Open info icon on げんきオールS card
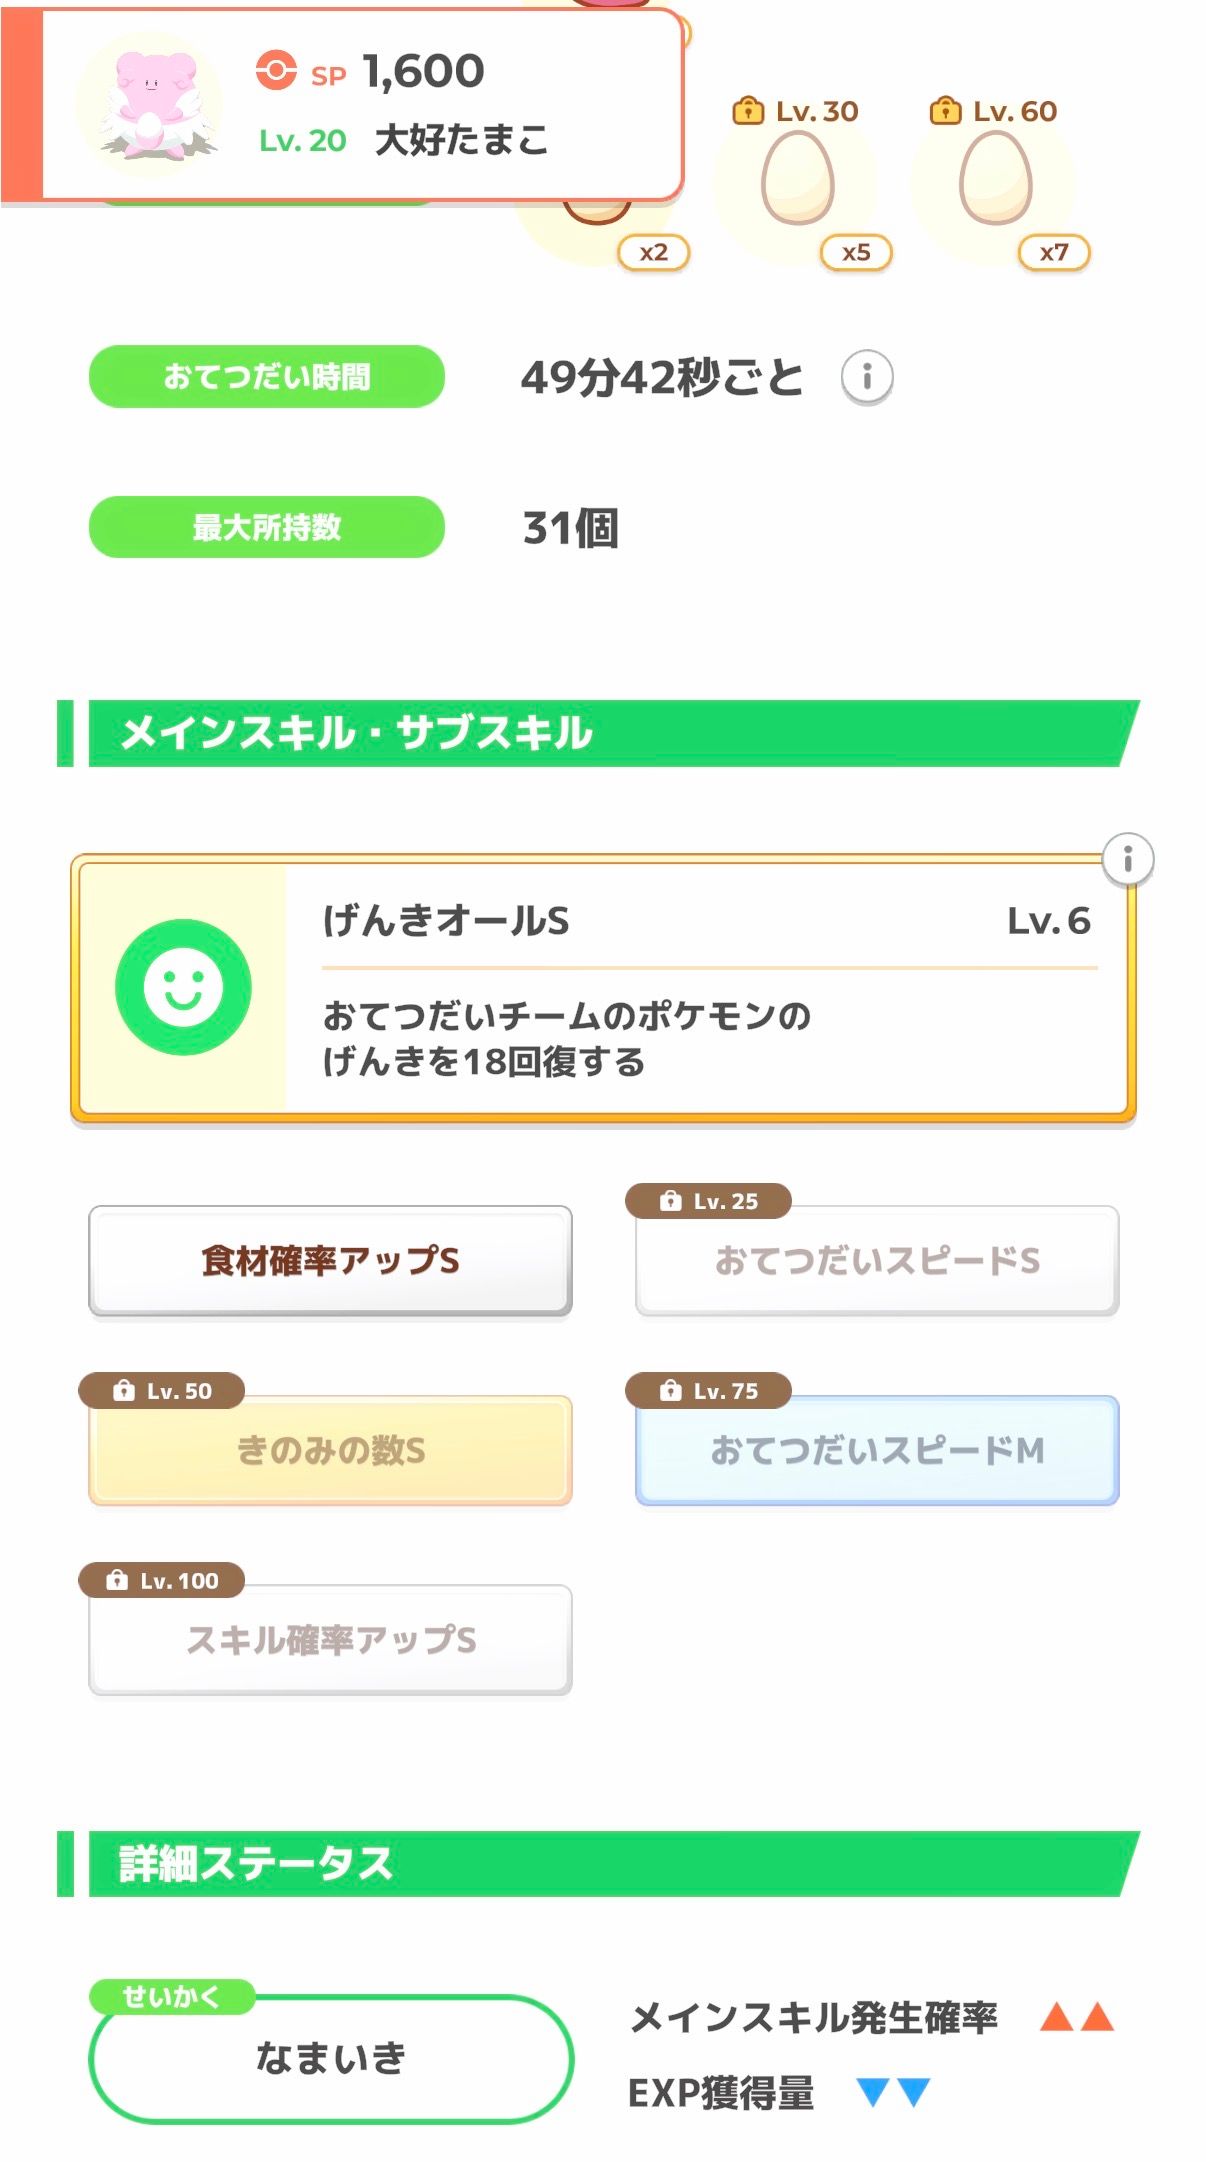This screenshot has width=1206, height=2162. pos(1127,859)
